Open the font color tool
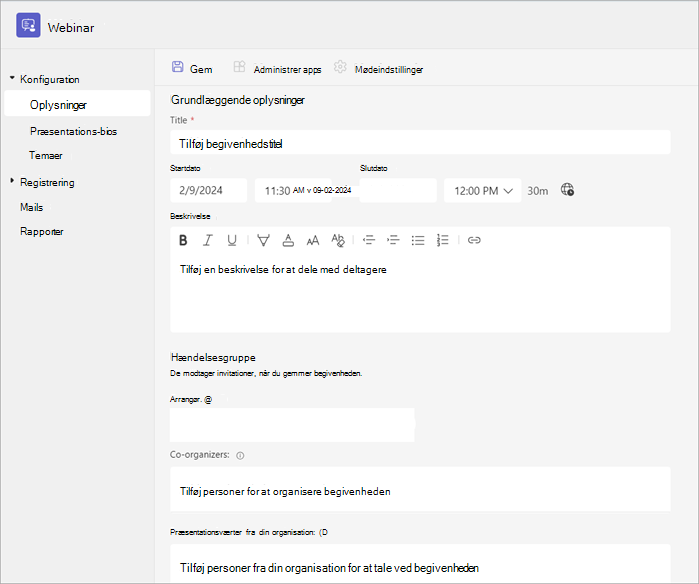699x584 pixels. click(x=288, y=240)
